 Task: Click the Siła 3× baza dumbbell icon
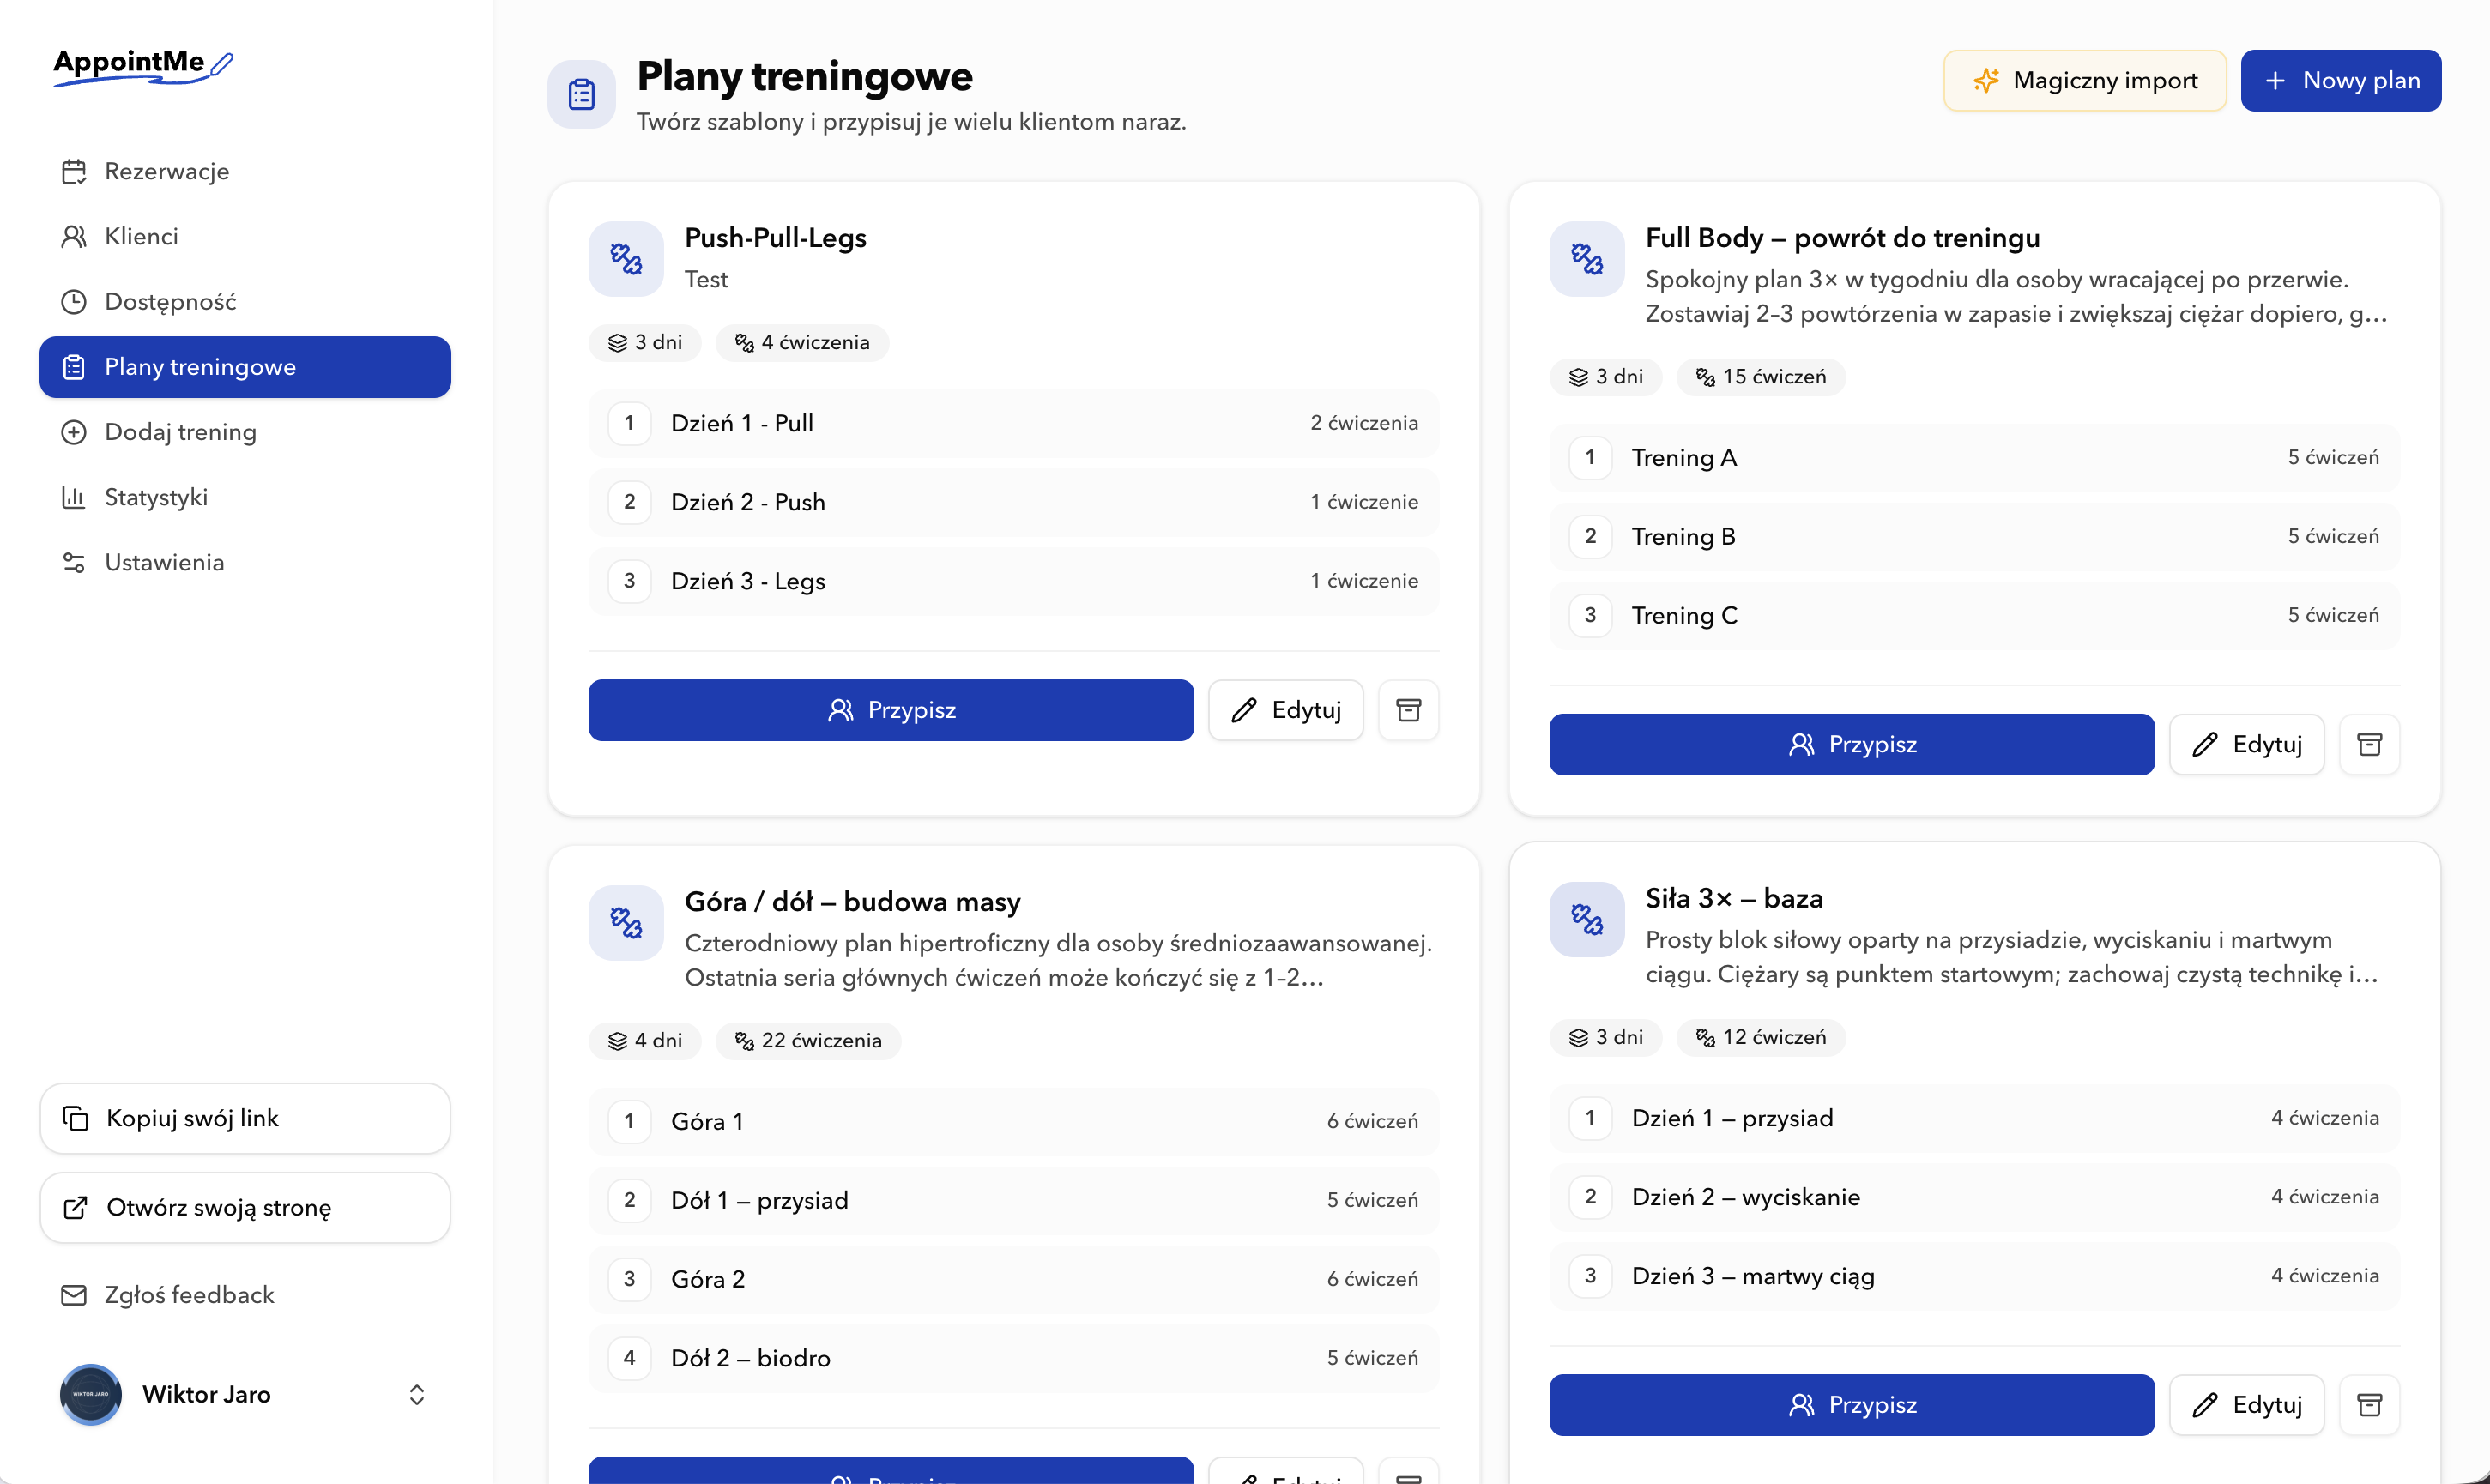(x=1587, y=919)
